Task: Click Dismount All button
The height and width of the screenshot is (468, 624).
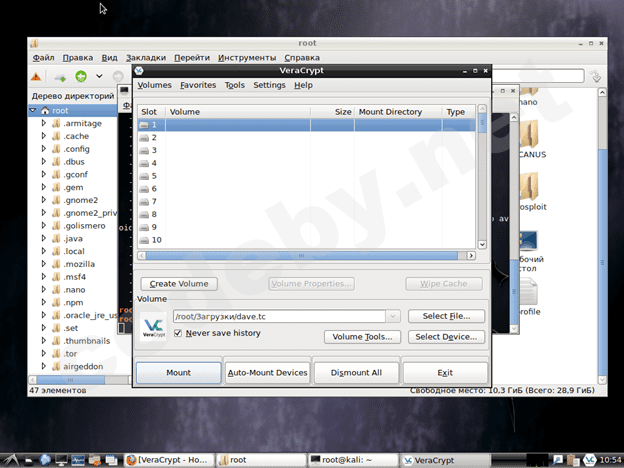Action: click(x=356, y=373)
